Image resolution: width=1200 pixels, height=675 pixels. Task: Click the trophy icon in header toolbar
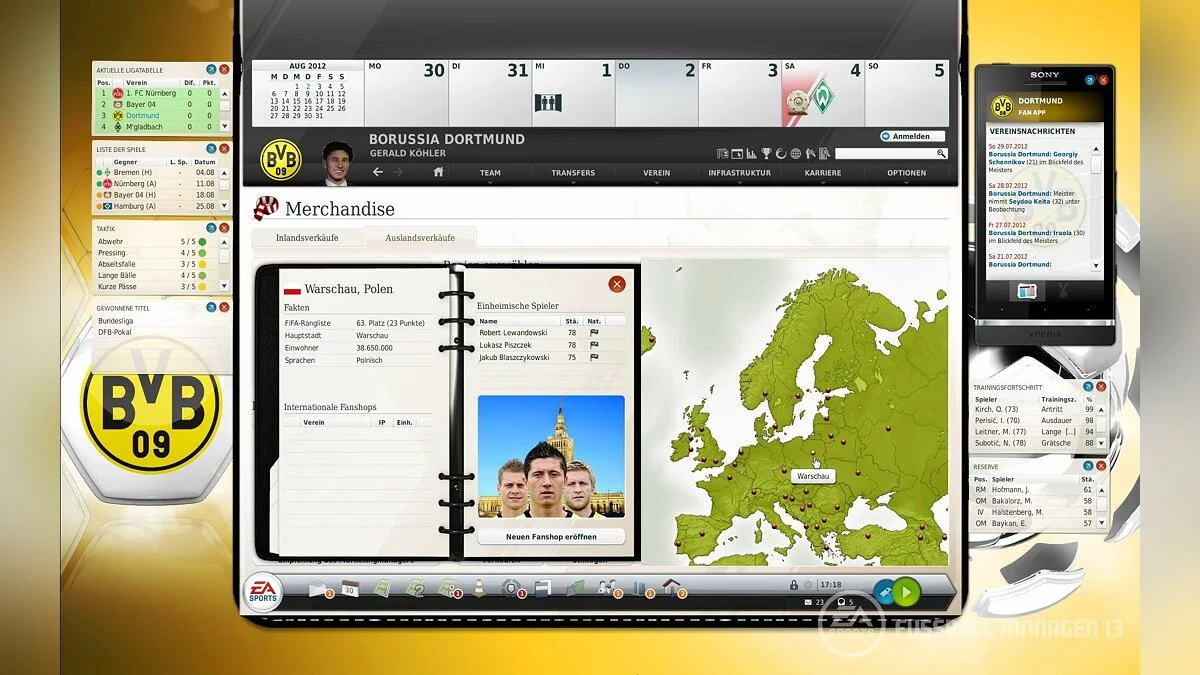[766, 154]
